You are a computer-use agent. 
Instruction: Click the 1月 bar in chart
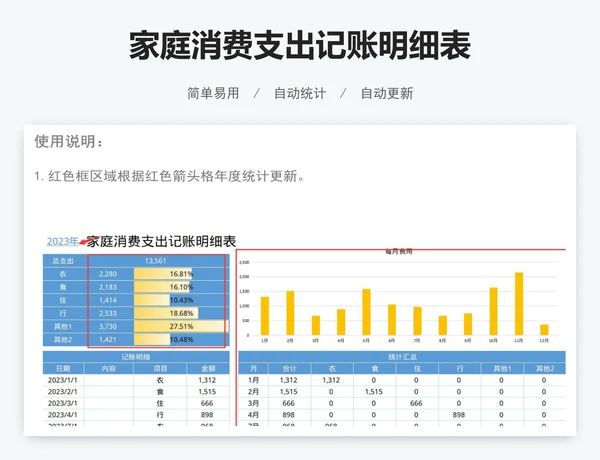(x=265, y=316)
